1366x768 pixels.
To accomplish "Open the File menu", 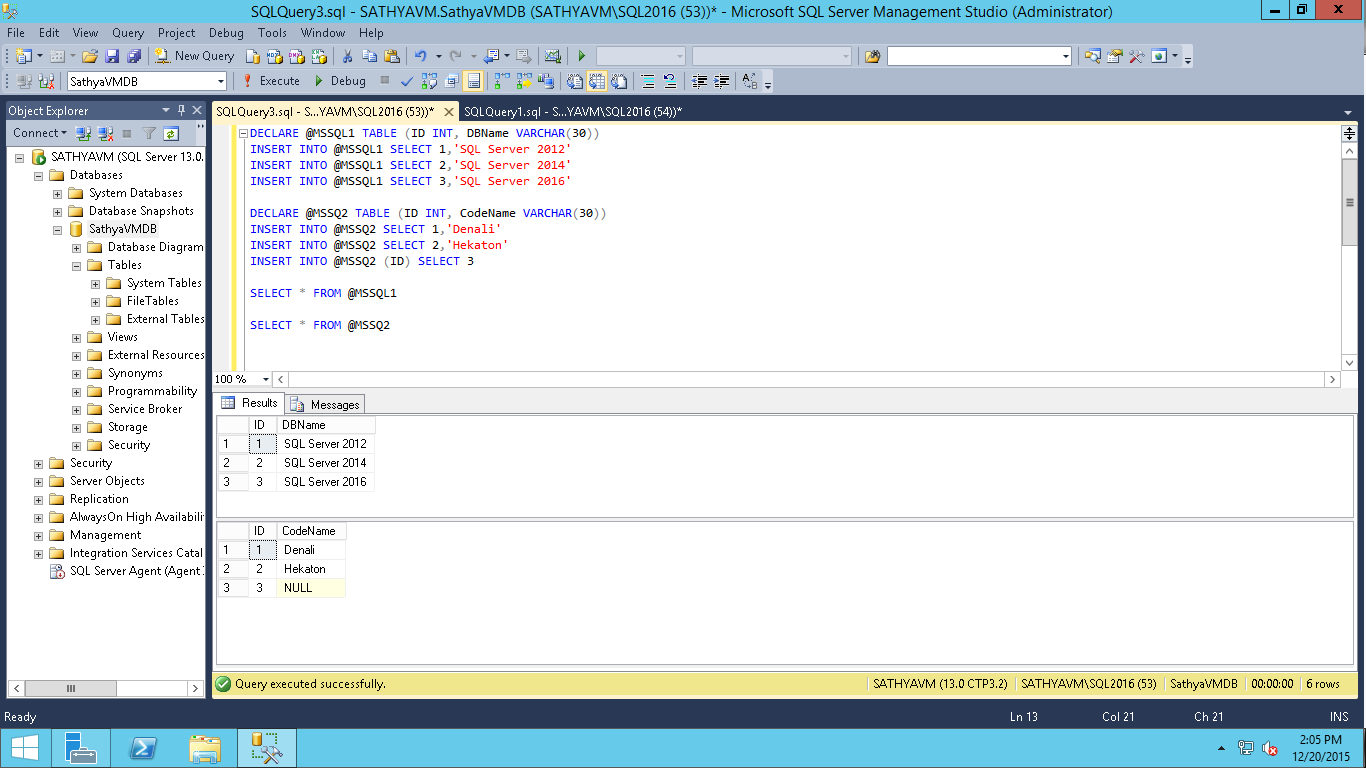I will [x=16, y=33].
